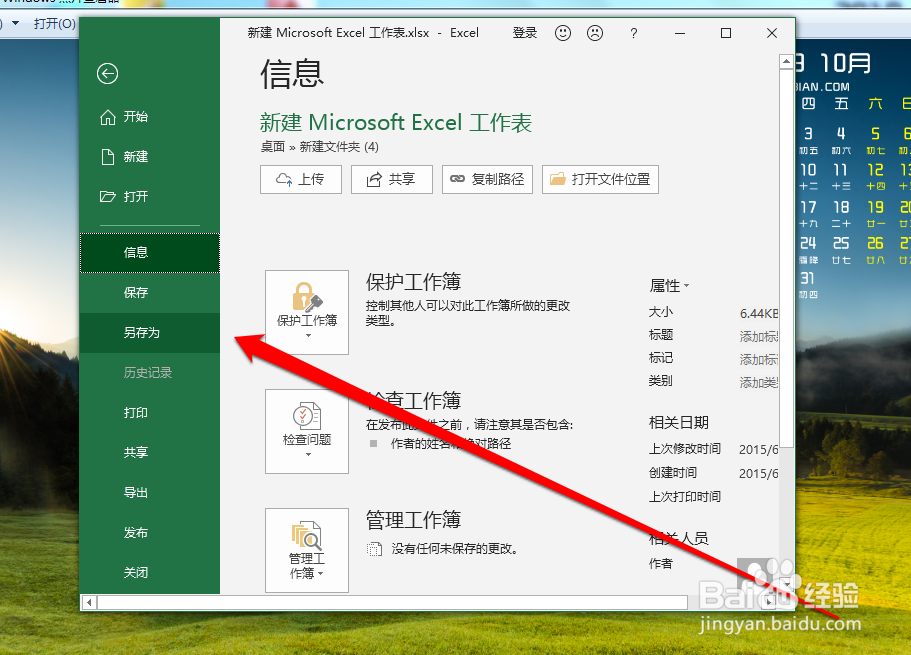This screenshot has height=655, width=911.
Task: Click the 大小 value 6.44KB
Action: coord(759,314)
